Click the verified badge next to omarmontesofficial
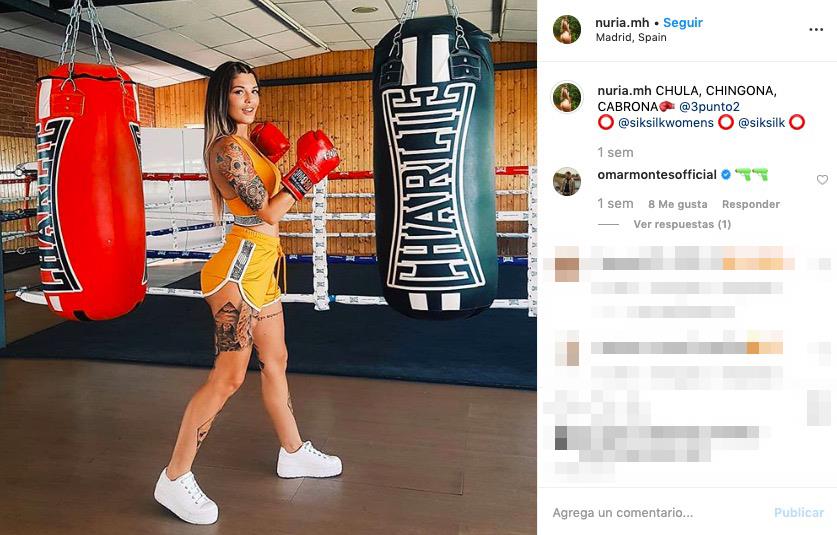Viewport: 837px width, 535px height. 726,175
